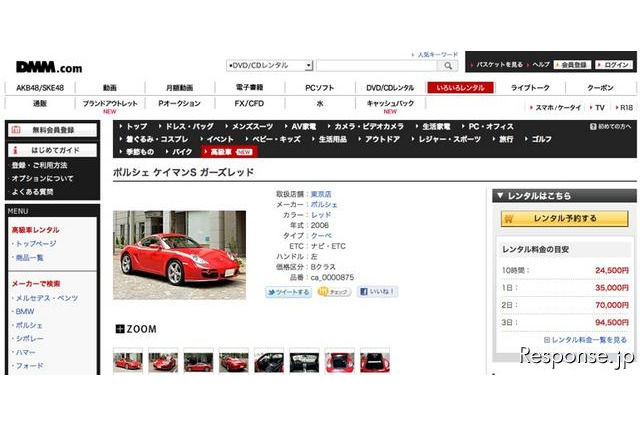The image size is (640, 426).
Task: Open the 東京店 store link
Action: tap(321, 194)
